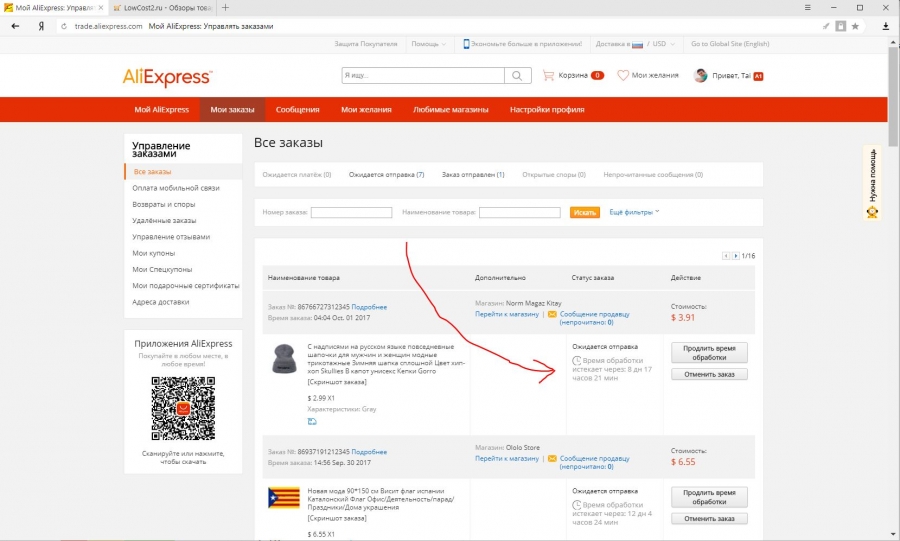The width and height of the screenshot is (900, 541).
Task: Click the mobile app phone icon
Action: pos(466,44)
